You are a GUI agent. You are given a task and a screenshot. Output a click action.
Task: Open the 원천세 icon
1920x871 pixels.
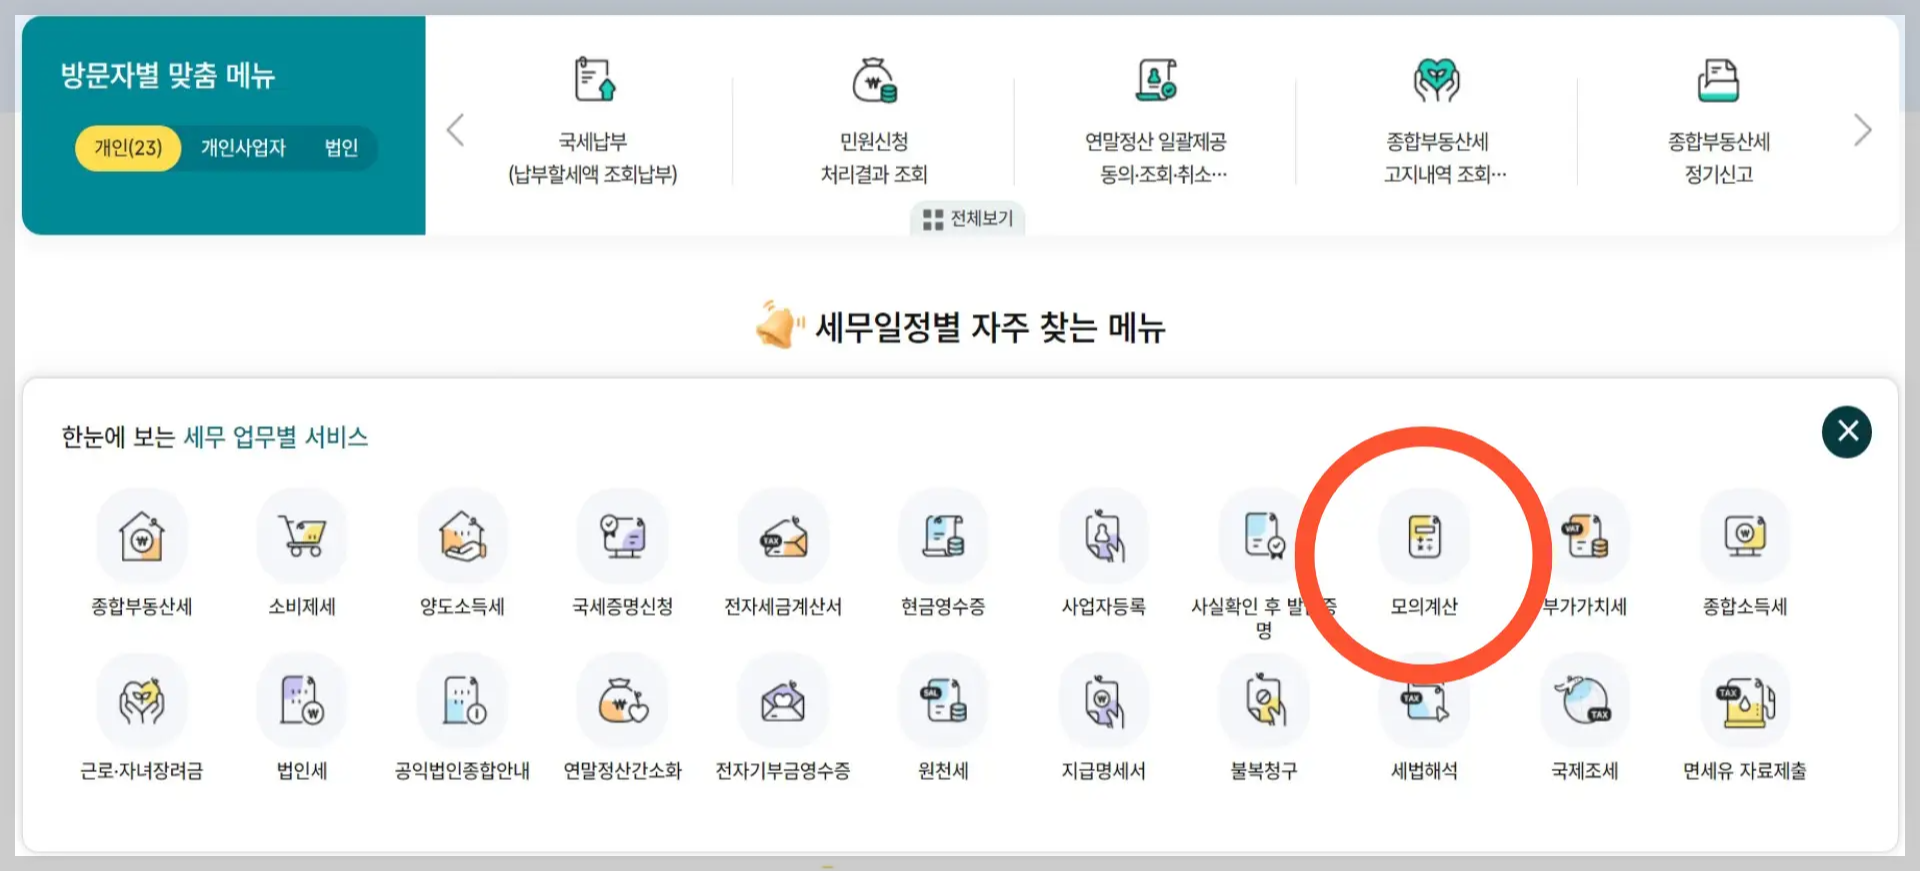point(943,700)
